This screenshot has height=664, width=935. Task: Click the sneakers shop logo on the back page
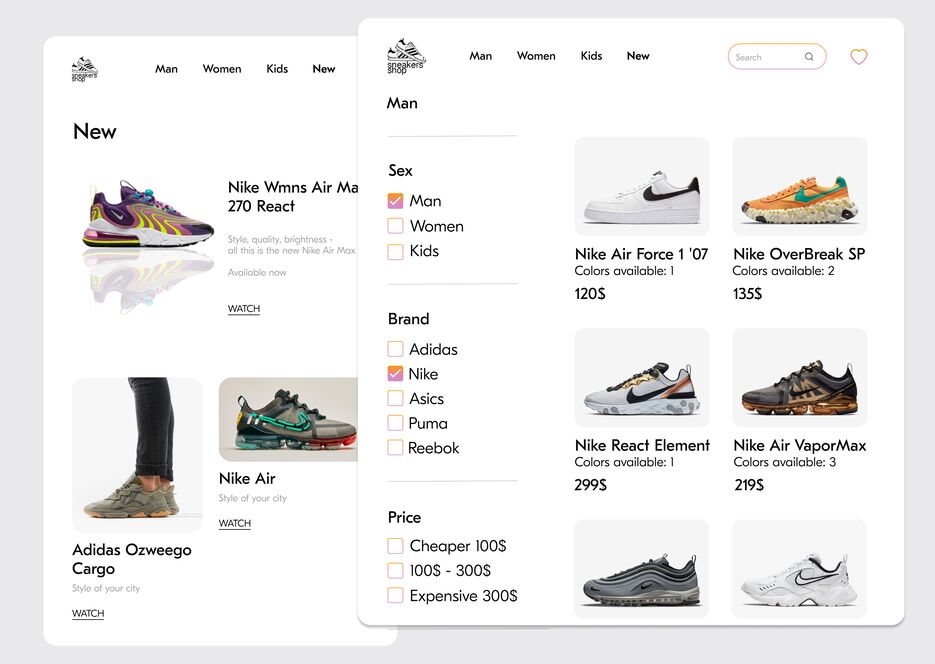tap(85, 69)
